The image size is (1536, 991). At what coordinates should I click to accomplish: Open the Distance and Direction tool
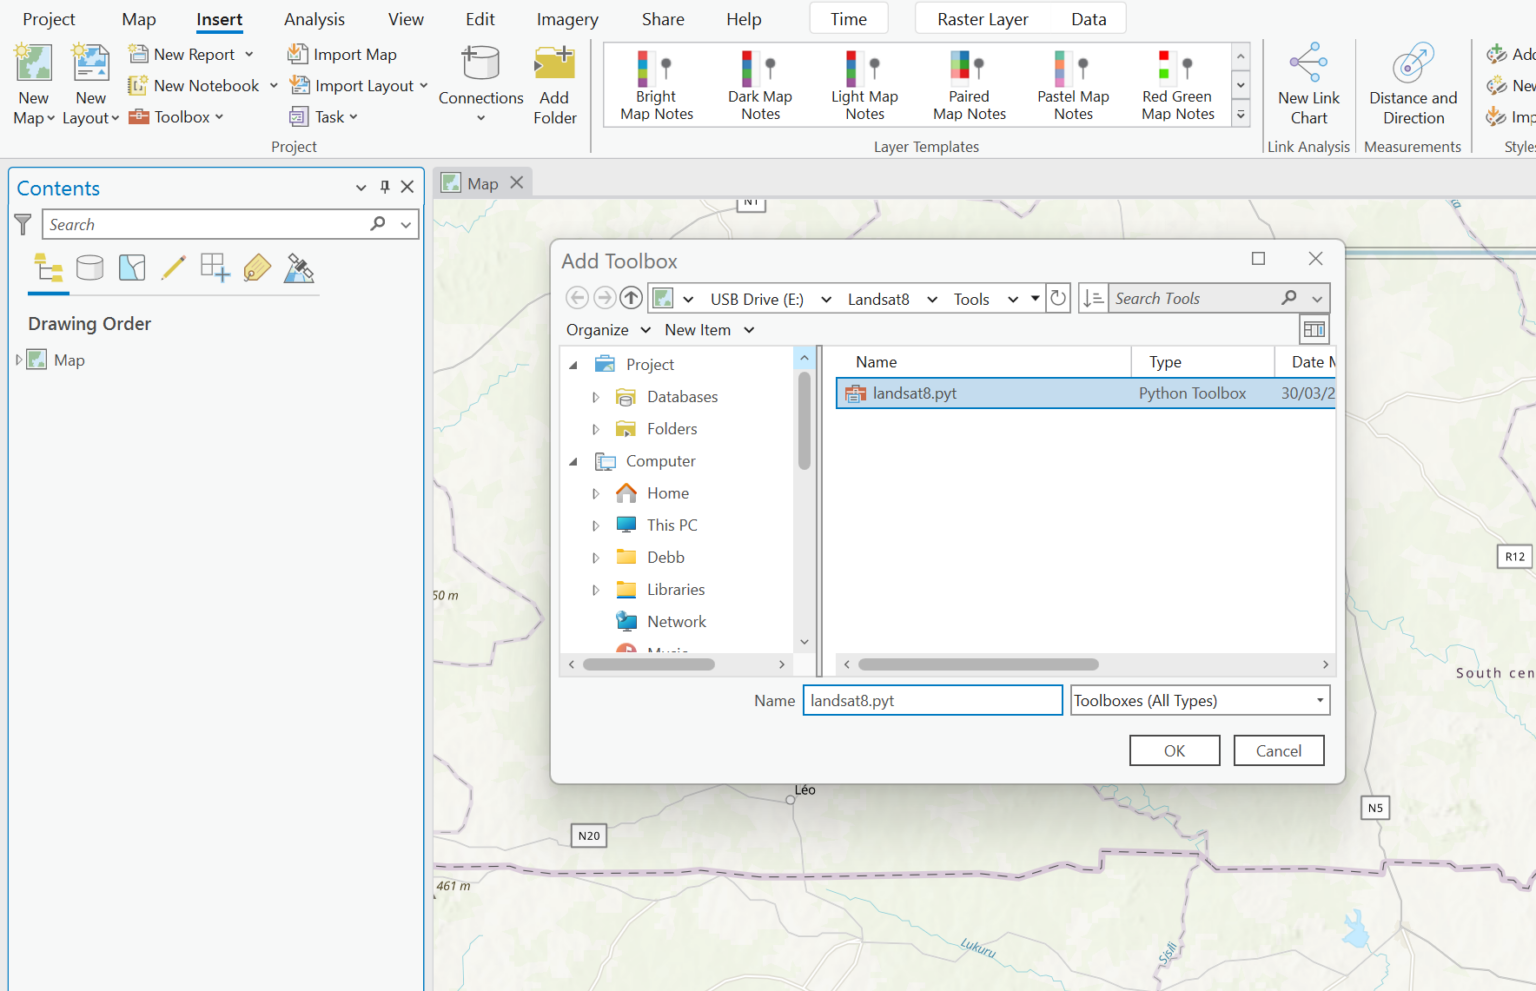1412,84
